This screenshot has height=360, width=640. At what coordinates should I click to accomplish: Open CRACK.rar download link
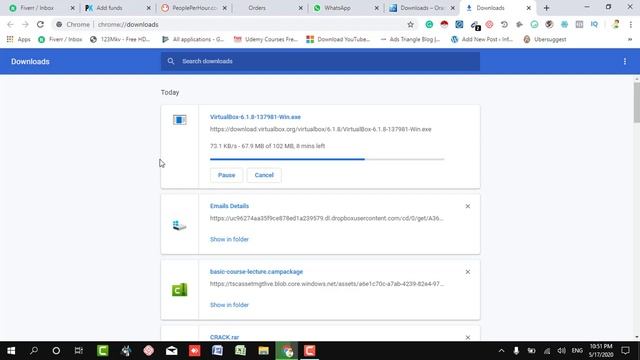pos(224,337)
